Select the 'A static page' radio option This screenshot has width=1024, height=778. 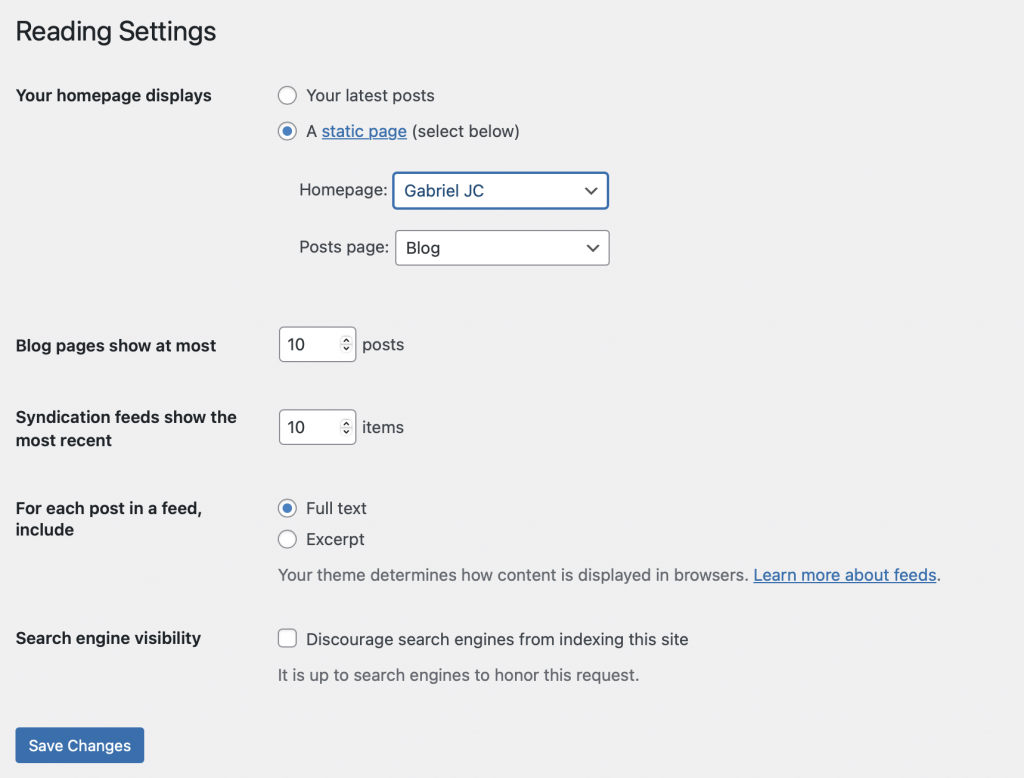[288, 131]
